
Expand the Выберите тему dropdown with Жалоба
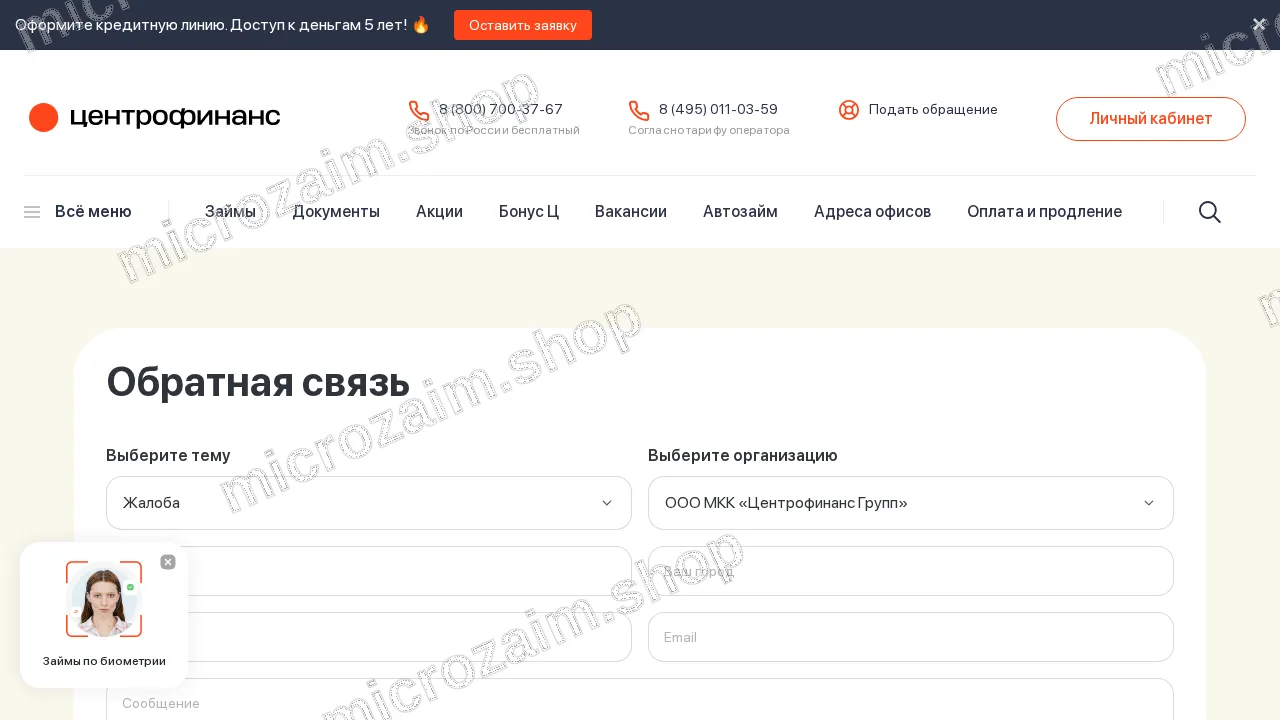click(x=369, y=503)
